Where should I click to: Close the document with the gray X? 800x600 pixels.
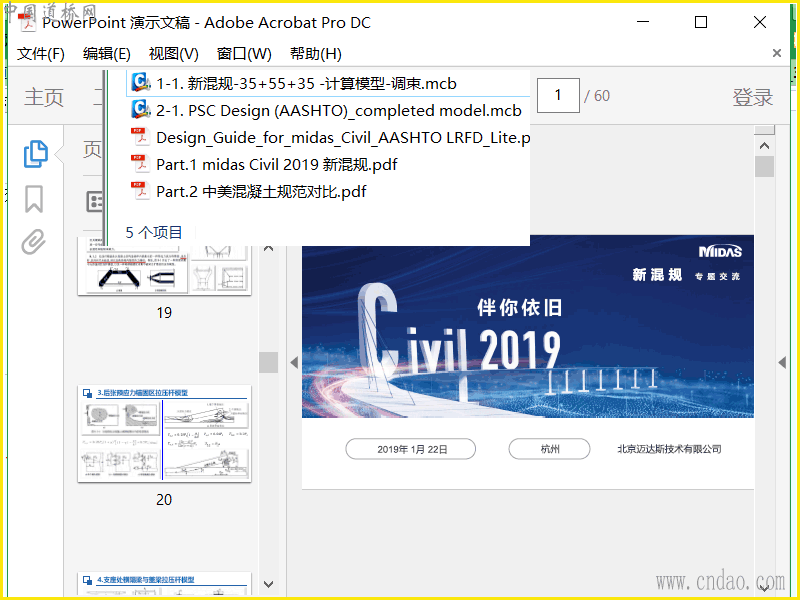[777, 53]
